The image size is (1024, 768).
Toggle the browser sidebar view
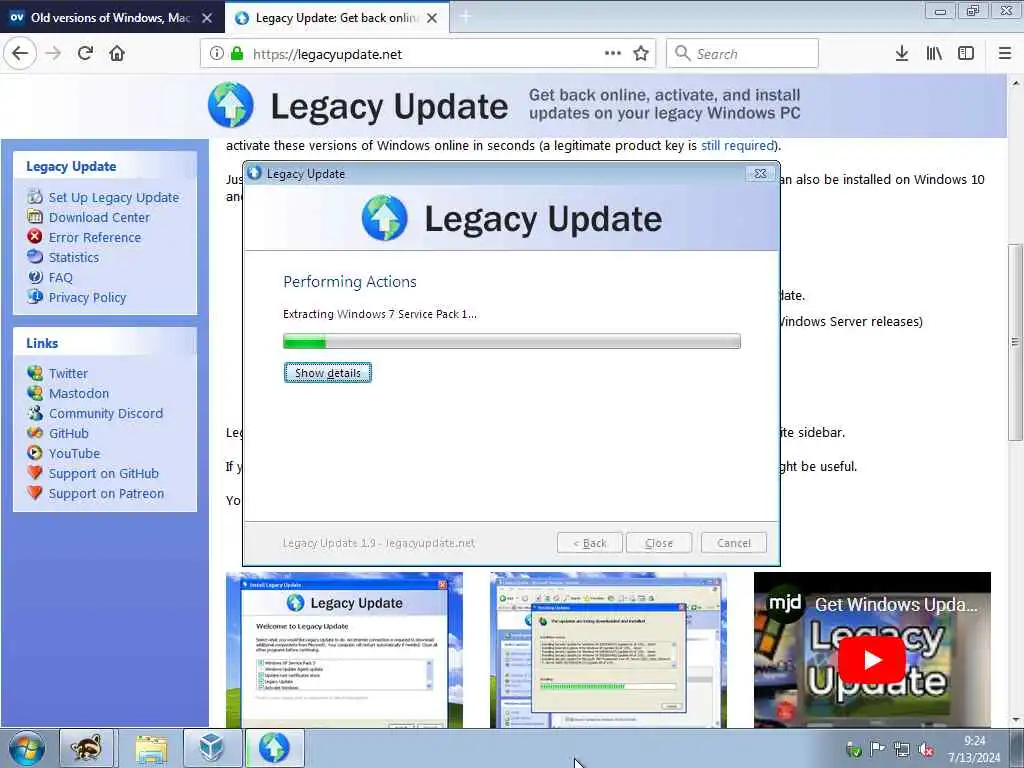(966, 54)
